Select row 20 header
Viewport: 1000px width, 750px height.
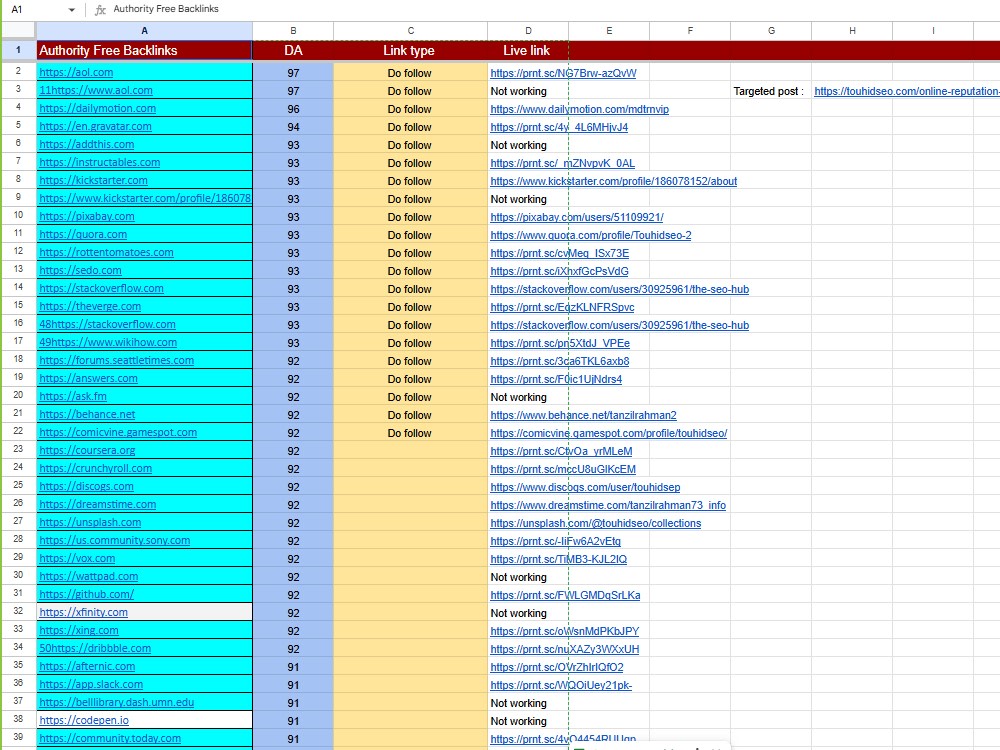[18, 395]
